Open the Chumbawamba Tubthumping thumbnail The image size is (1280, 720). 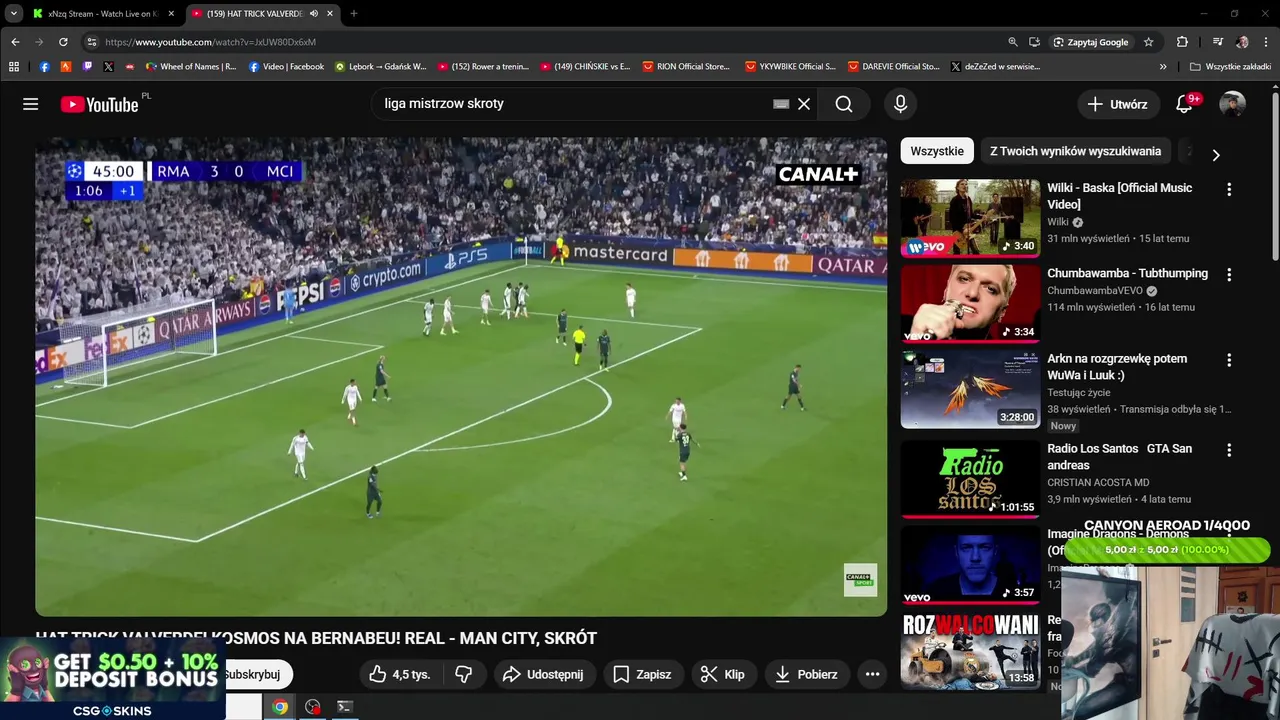tap(970, 304)
